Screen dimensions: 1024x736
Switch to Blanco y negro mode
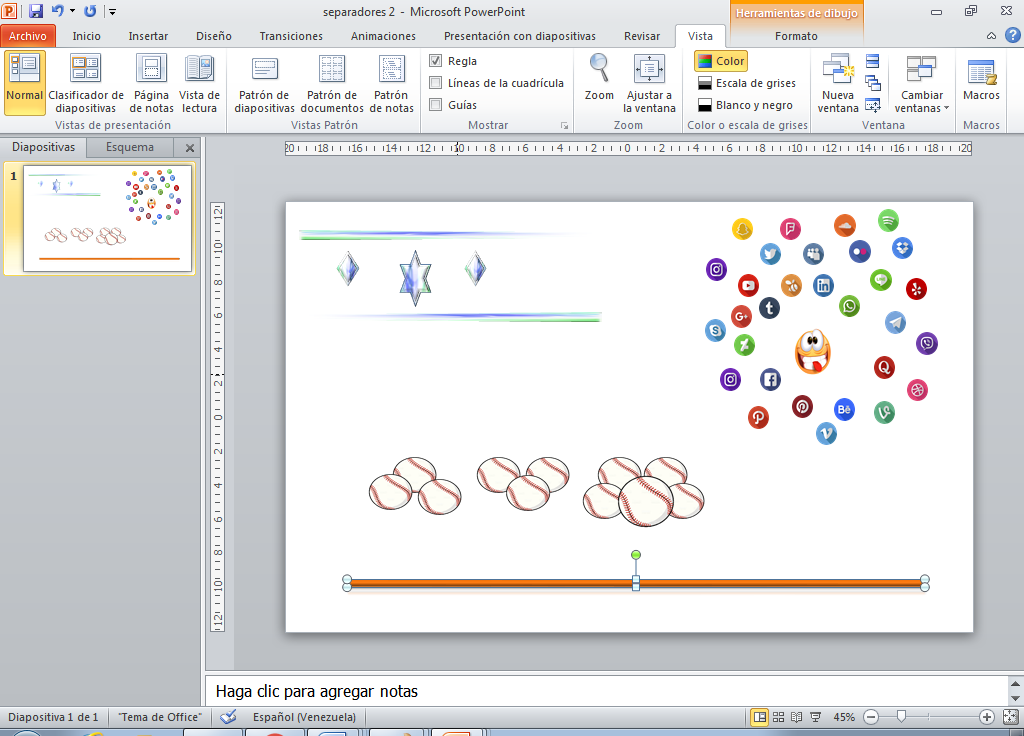pyautogui.click(x=745, y=104)
